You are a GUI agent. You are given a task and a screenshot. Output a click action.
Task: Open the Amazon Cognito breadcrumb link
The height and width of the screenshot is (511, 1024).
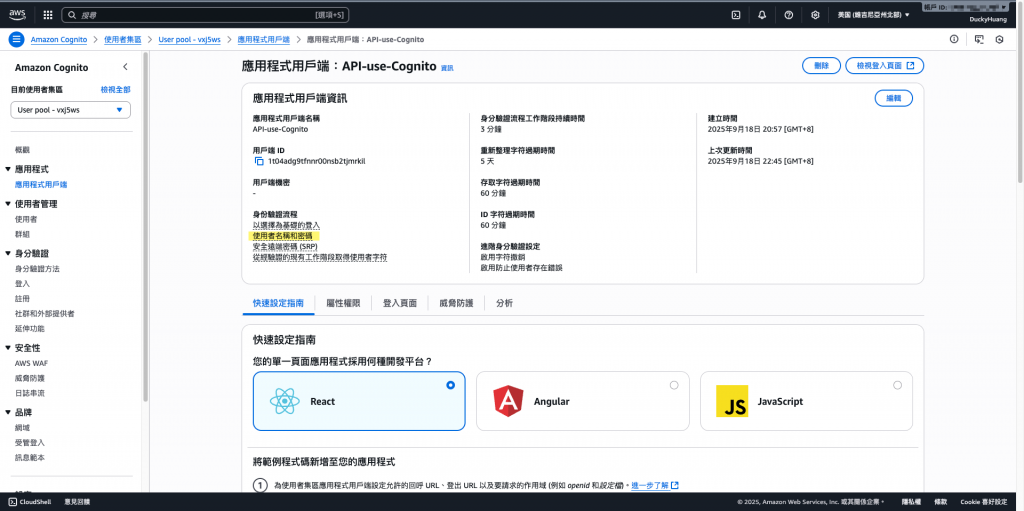tap(59, 39)
